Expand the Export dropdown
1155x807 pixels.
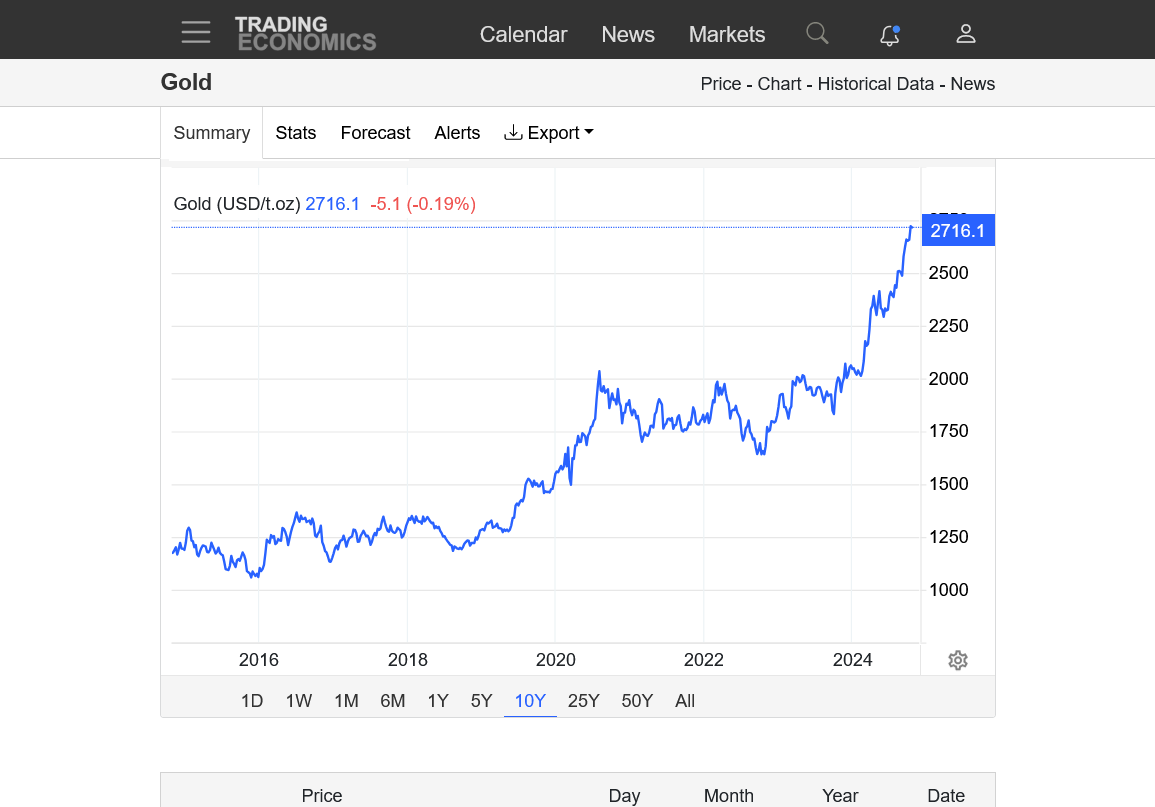coord(549,133)
